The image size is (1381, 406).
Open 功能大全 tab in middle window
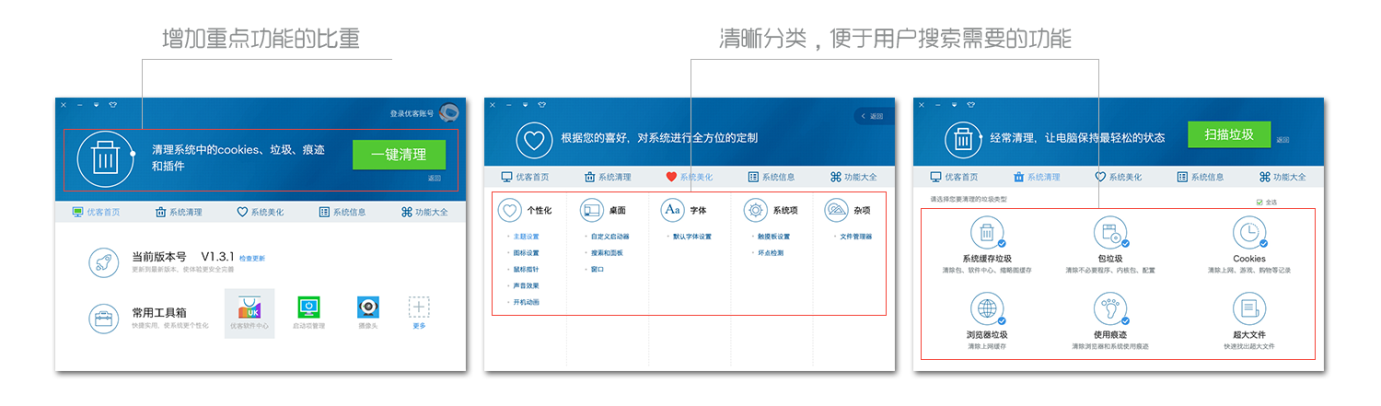(853, 177)
